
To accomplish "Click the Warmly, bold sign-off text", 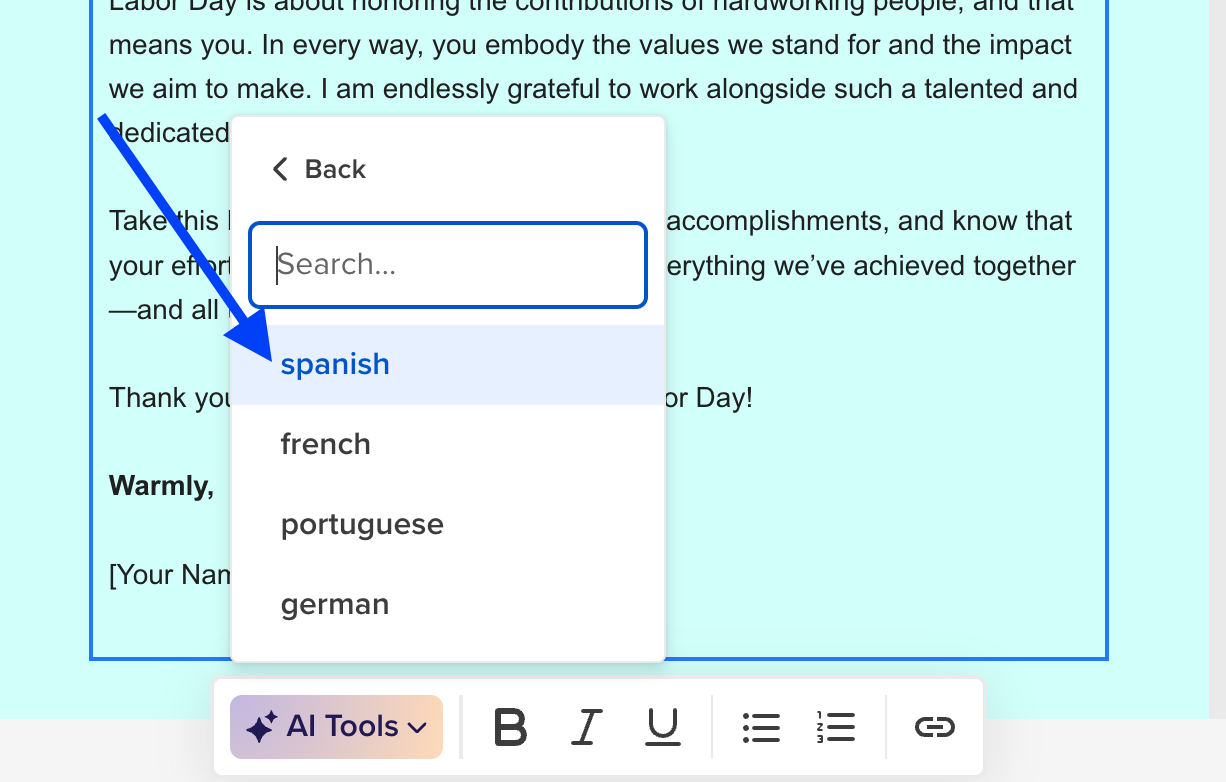I will [x=161, y=486].
